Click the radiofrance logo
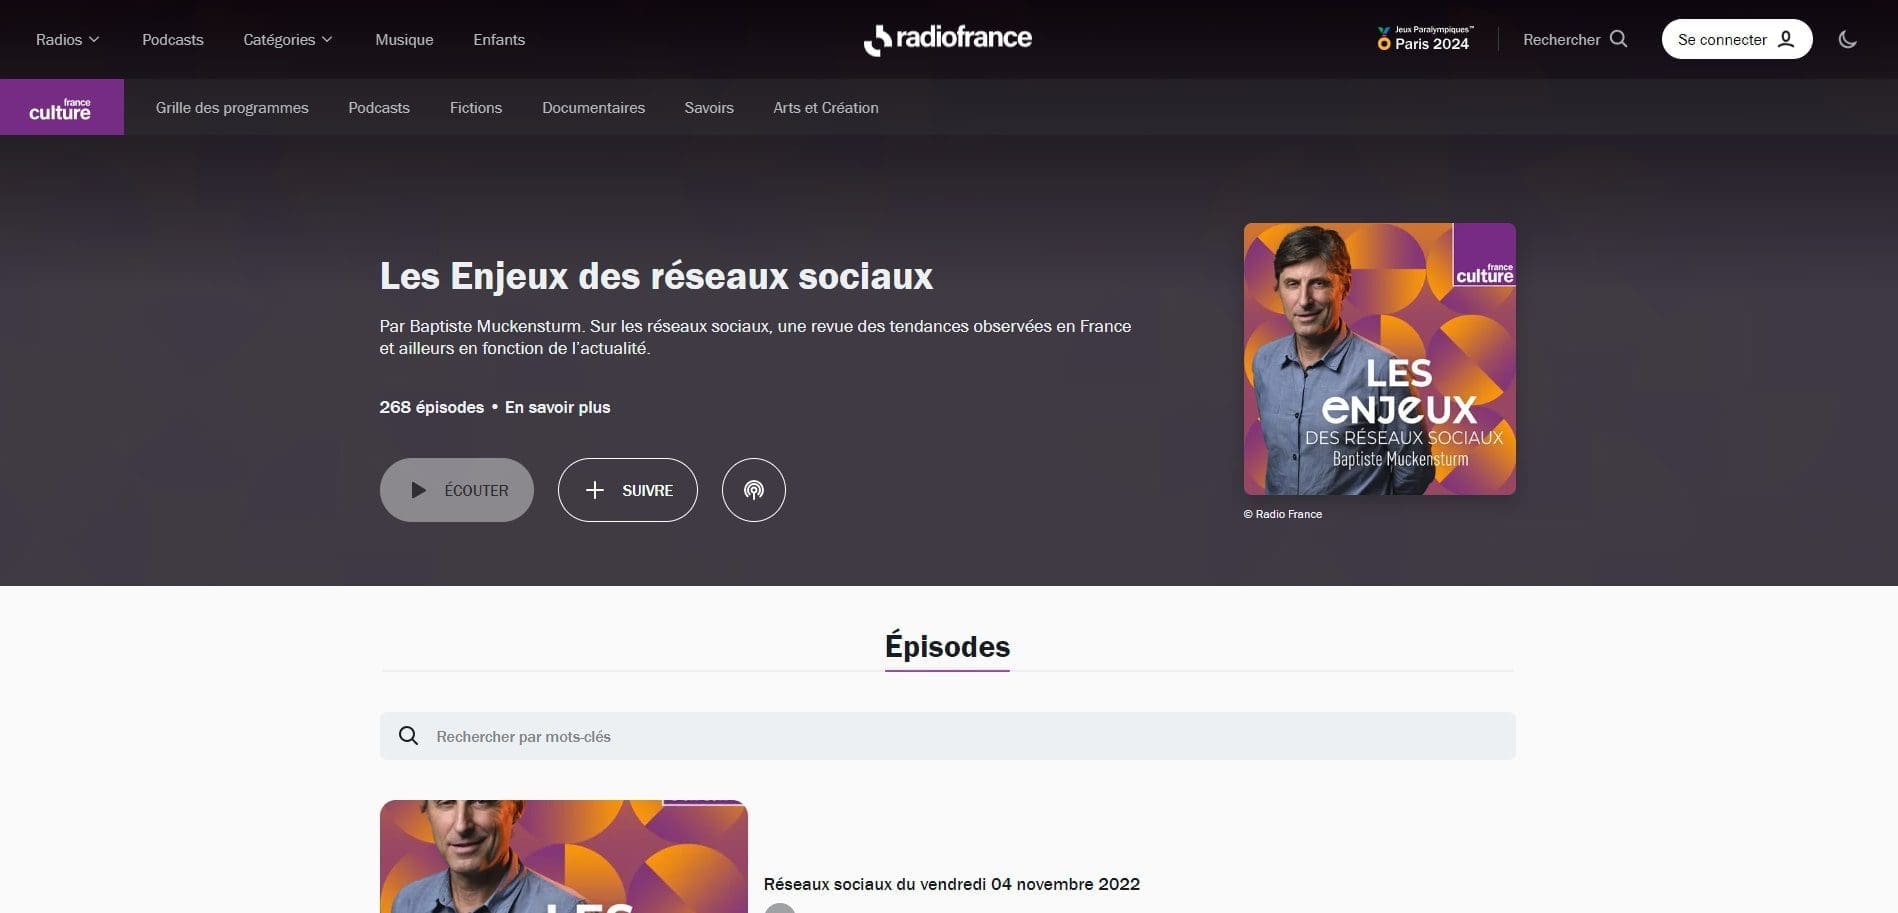 coord(948,39)
